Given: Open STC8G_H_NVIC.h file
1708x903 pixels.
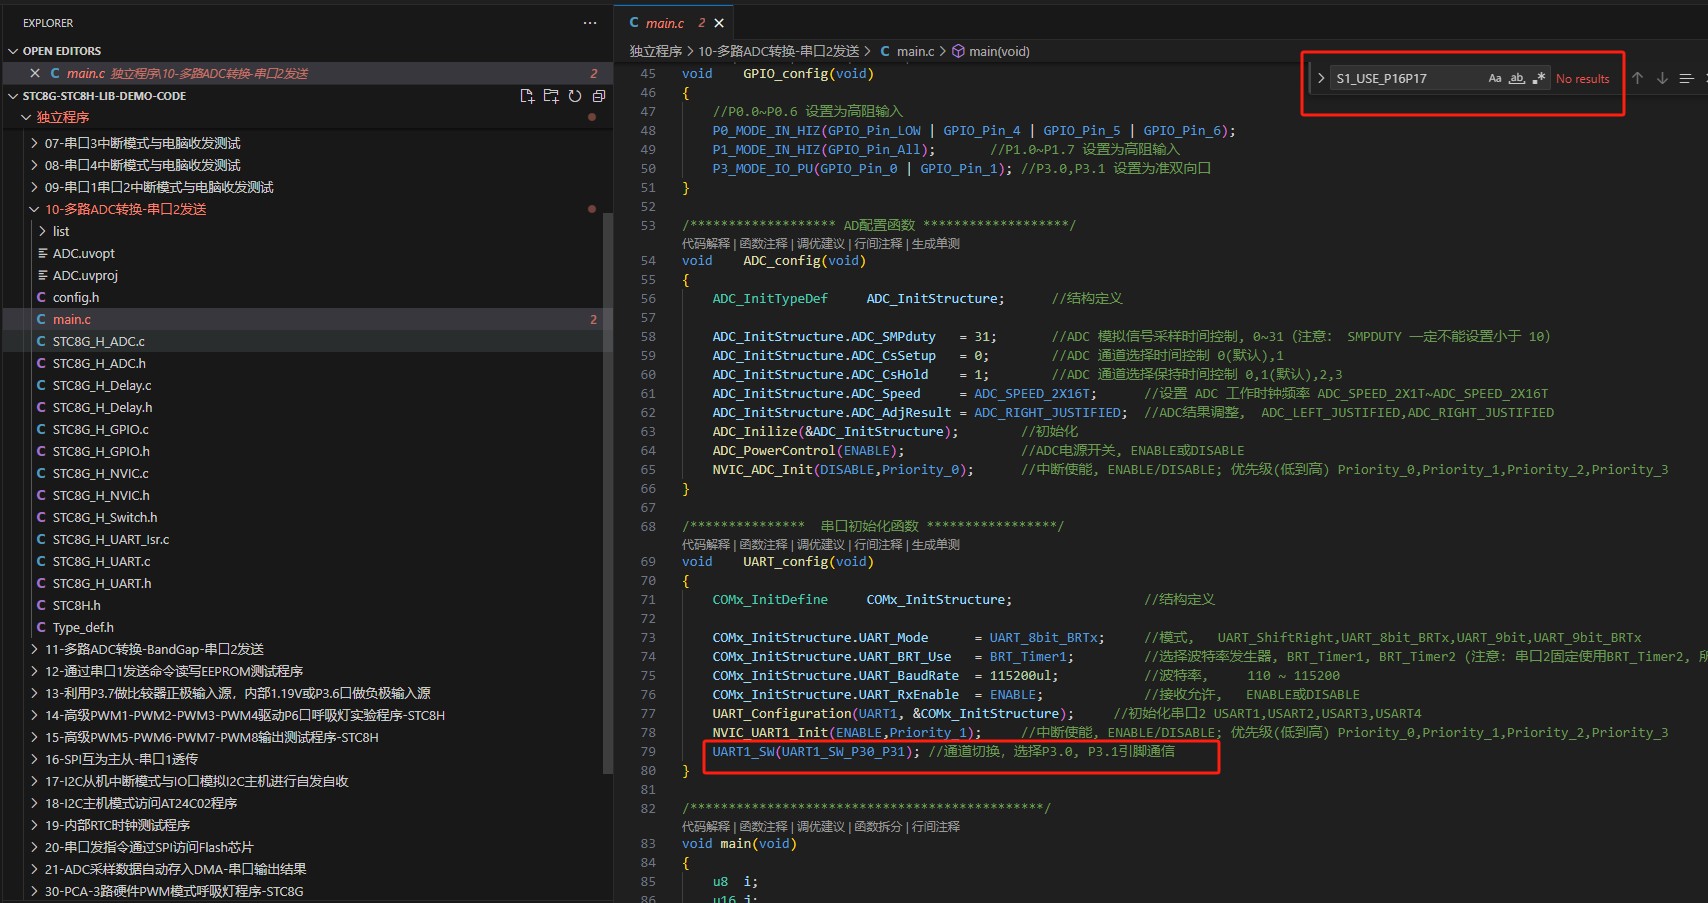Looking at the screenshot, I should coord(101,495).
